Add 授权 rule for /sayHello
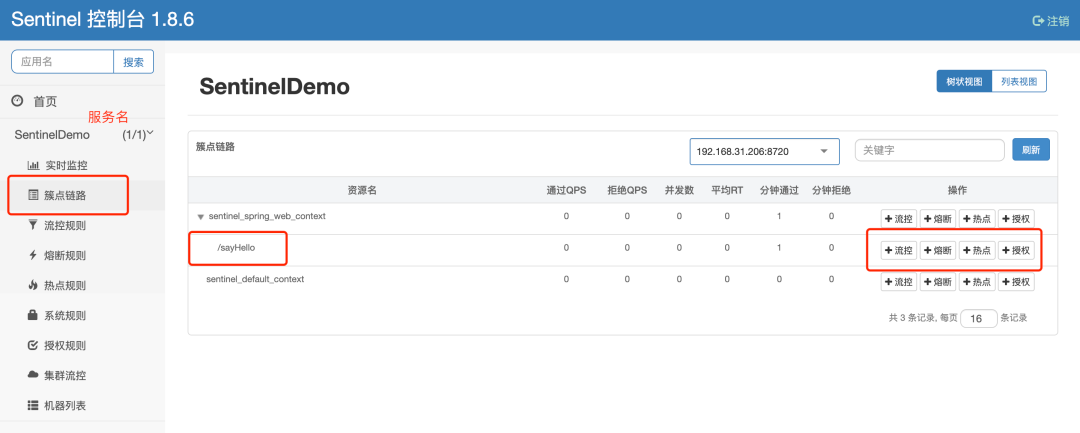Image resolution: width=1080 pixels, height=433 pixels. [x=1016, y=251]
